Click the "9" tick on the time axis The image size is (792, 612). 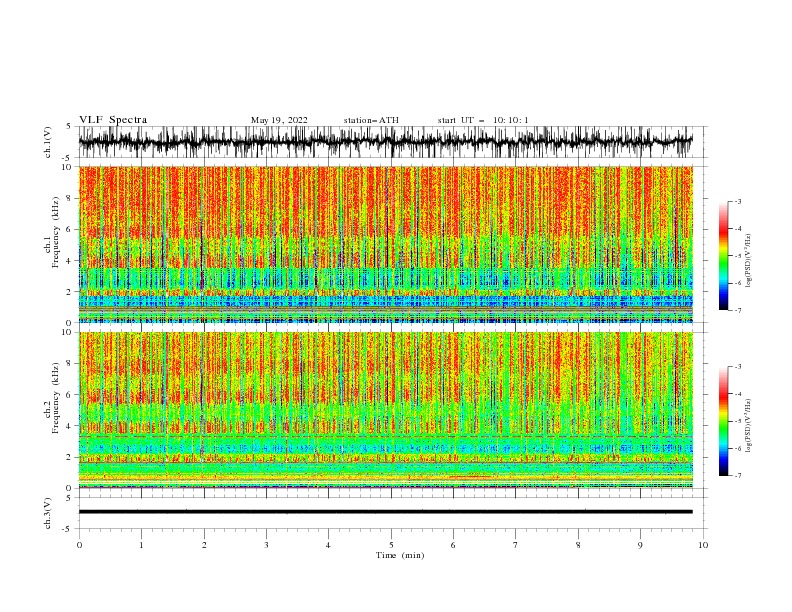640,545
